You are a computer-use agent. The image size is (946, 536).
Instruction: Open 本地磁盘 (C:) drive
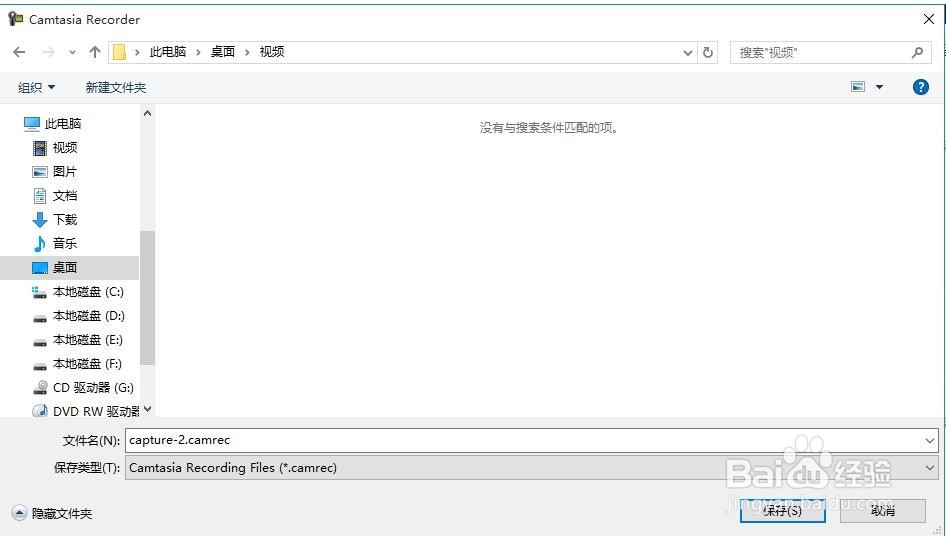pyautogui.click(x=78, y=292)
